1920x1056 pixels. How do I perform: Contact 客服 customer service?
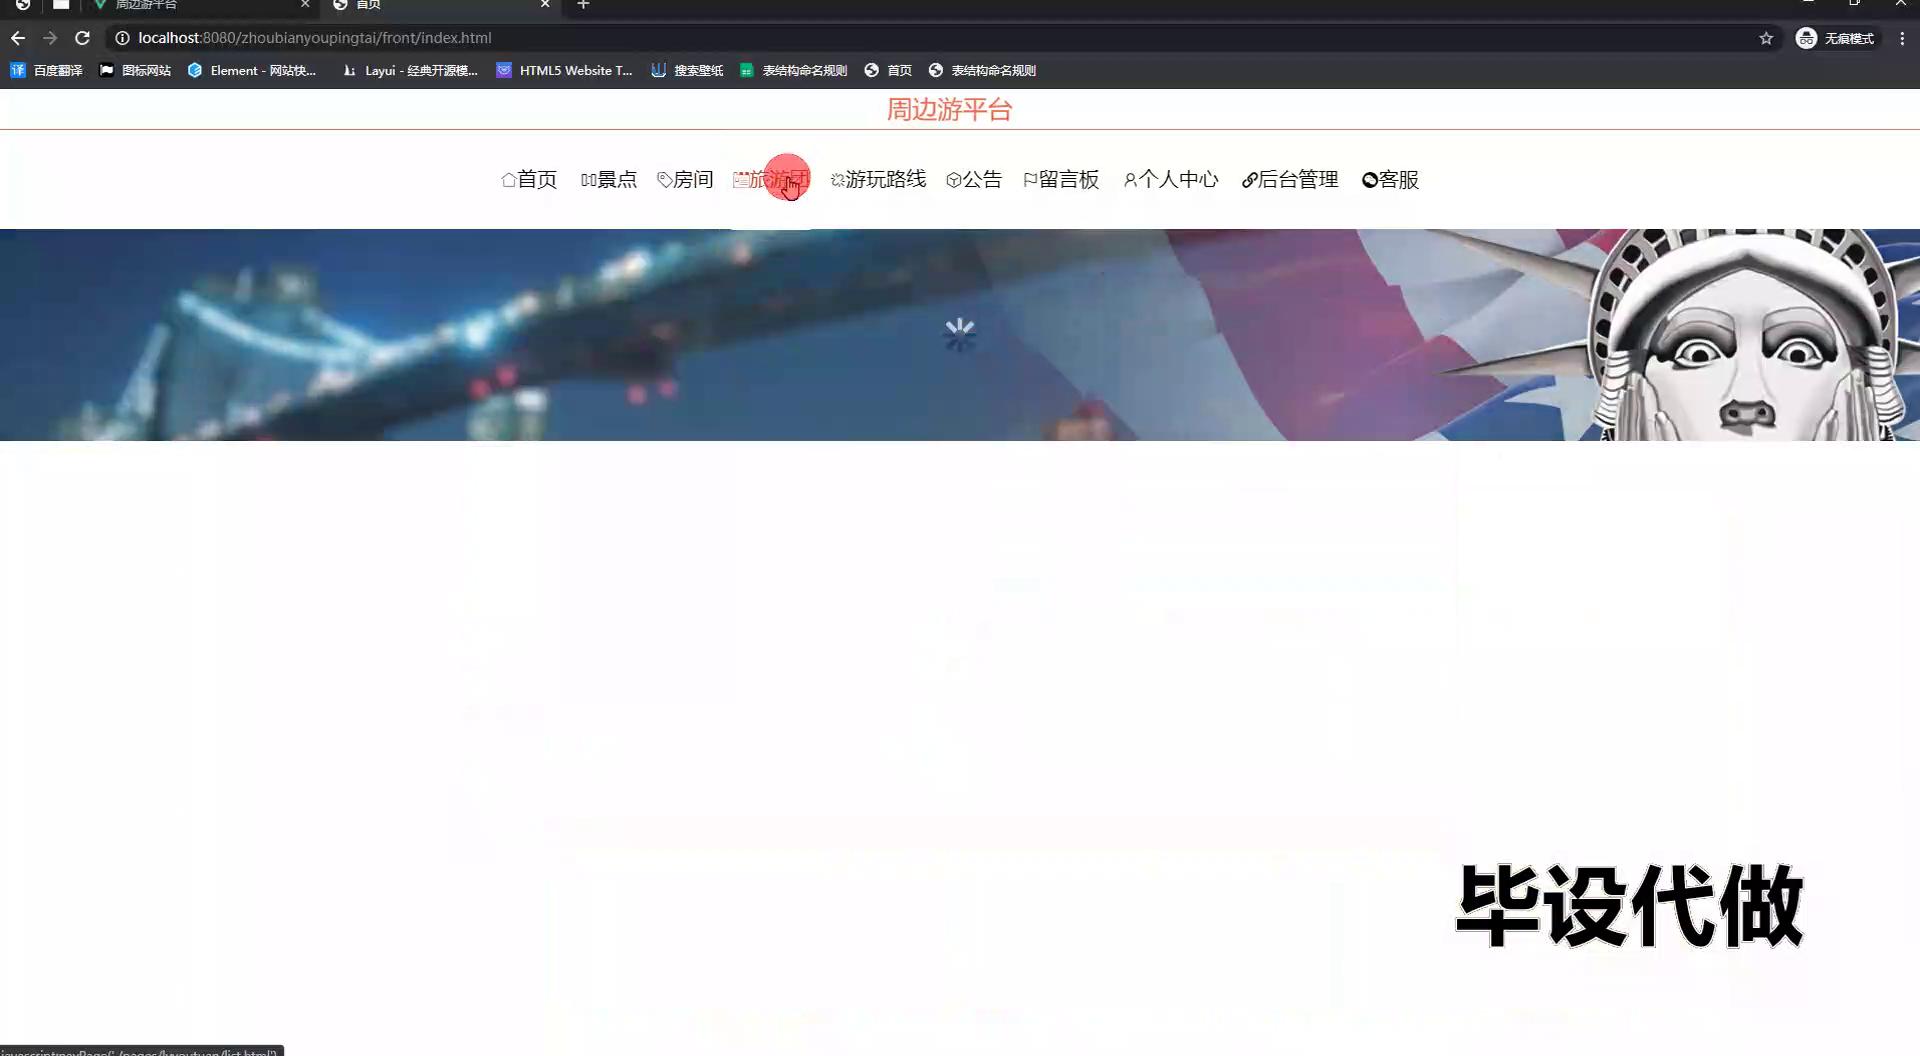click(1391, 180)
